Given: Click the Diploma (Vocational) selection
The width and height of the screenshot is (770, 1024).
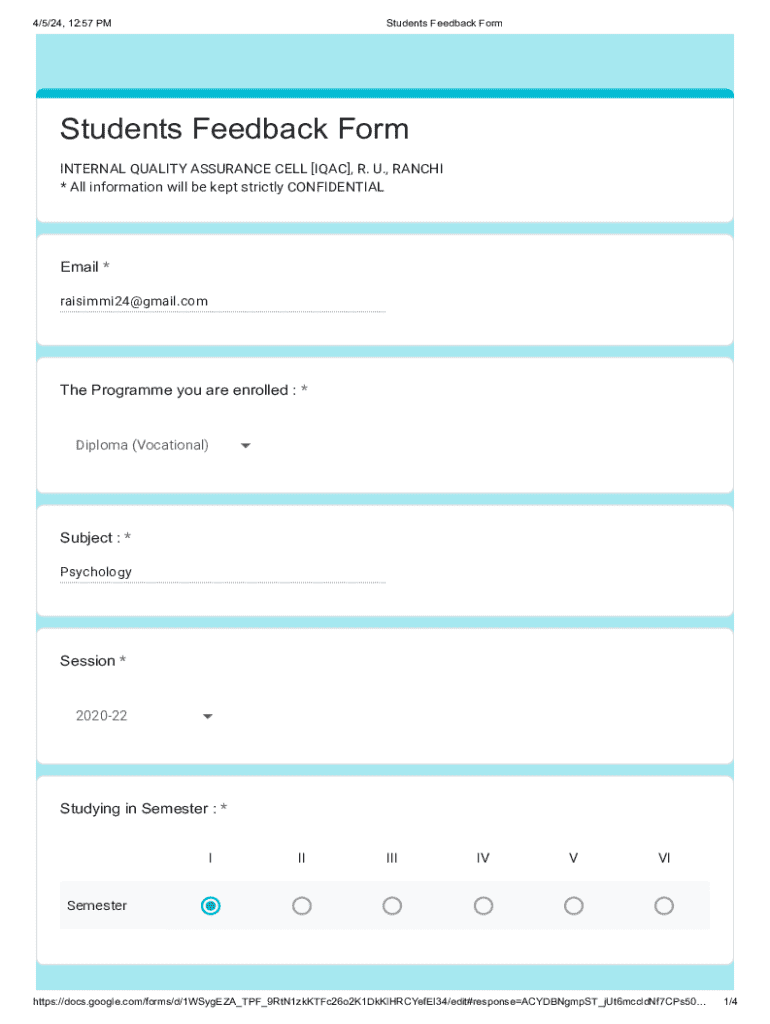Looking at the screenshot, I should 142,445.
